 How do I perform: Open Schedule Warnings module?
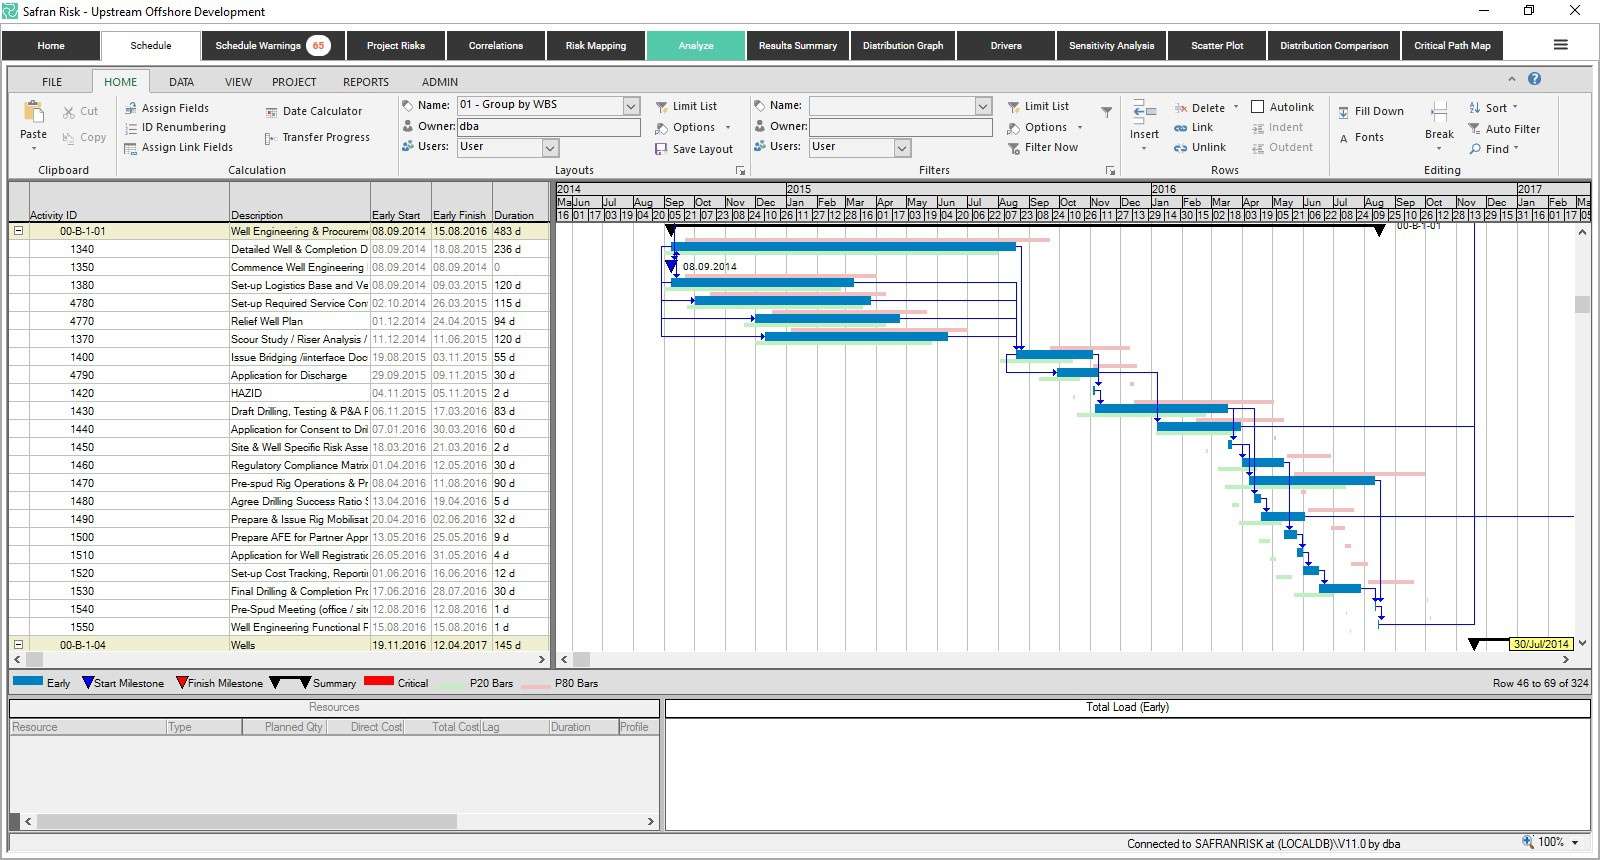(274, 46)
